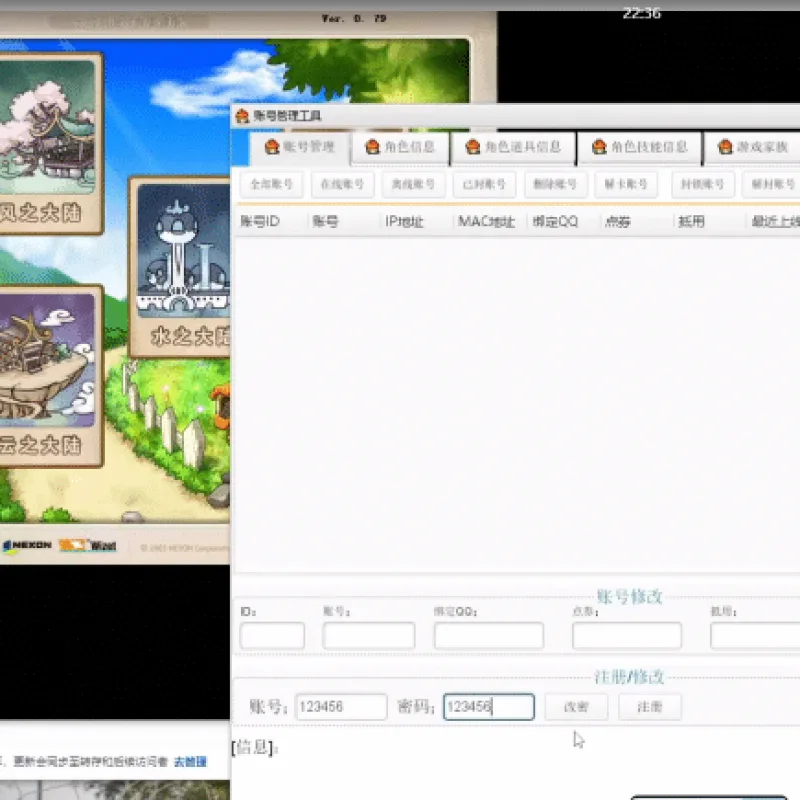
Task: Focus the 绑定QQ input field
Action: click(489, 635)
